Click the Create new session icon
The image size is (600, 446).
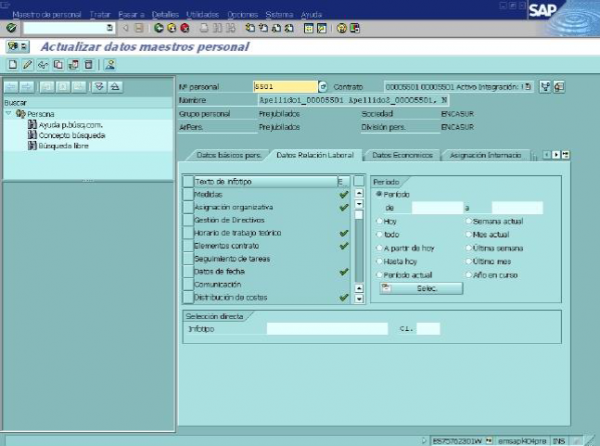[x=308, y=28]
